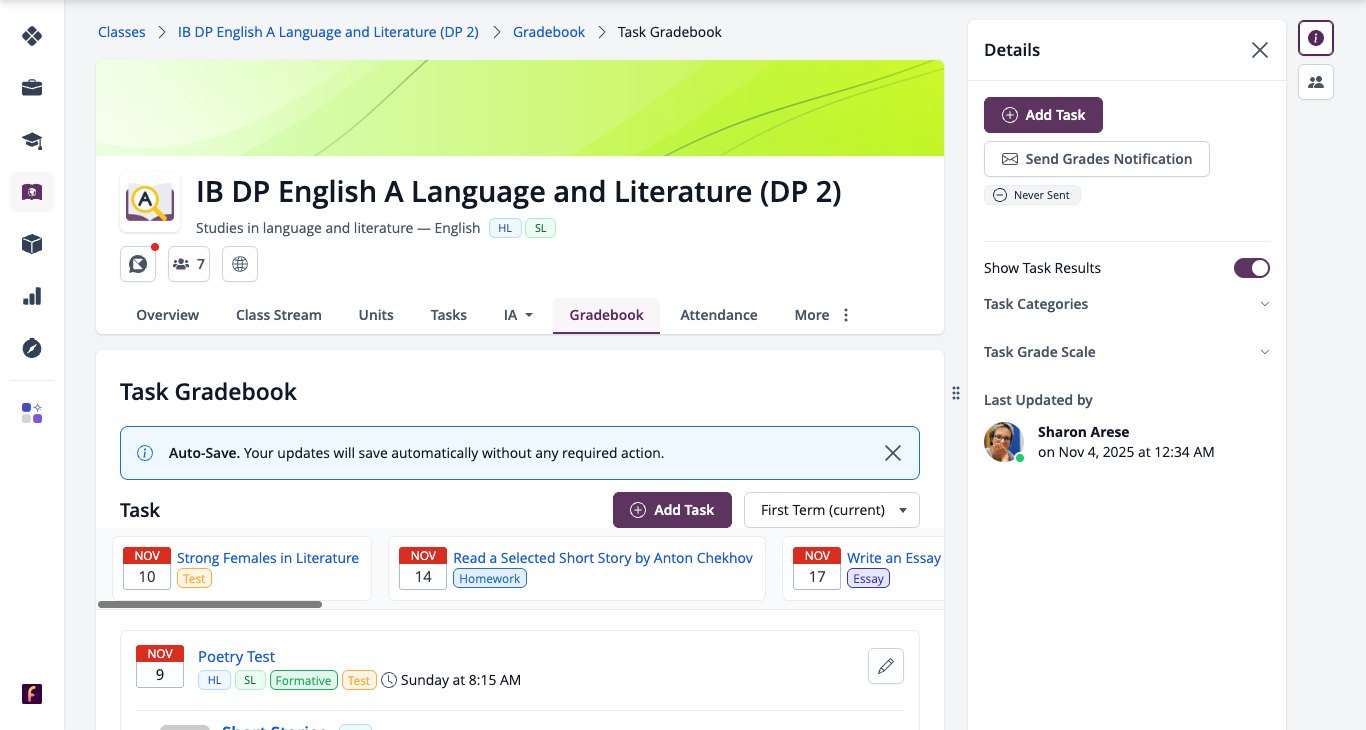Click the Homework tag on Chekhov task
1366x730 pixels.
(490, 578)
